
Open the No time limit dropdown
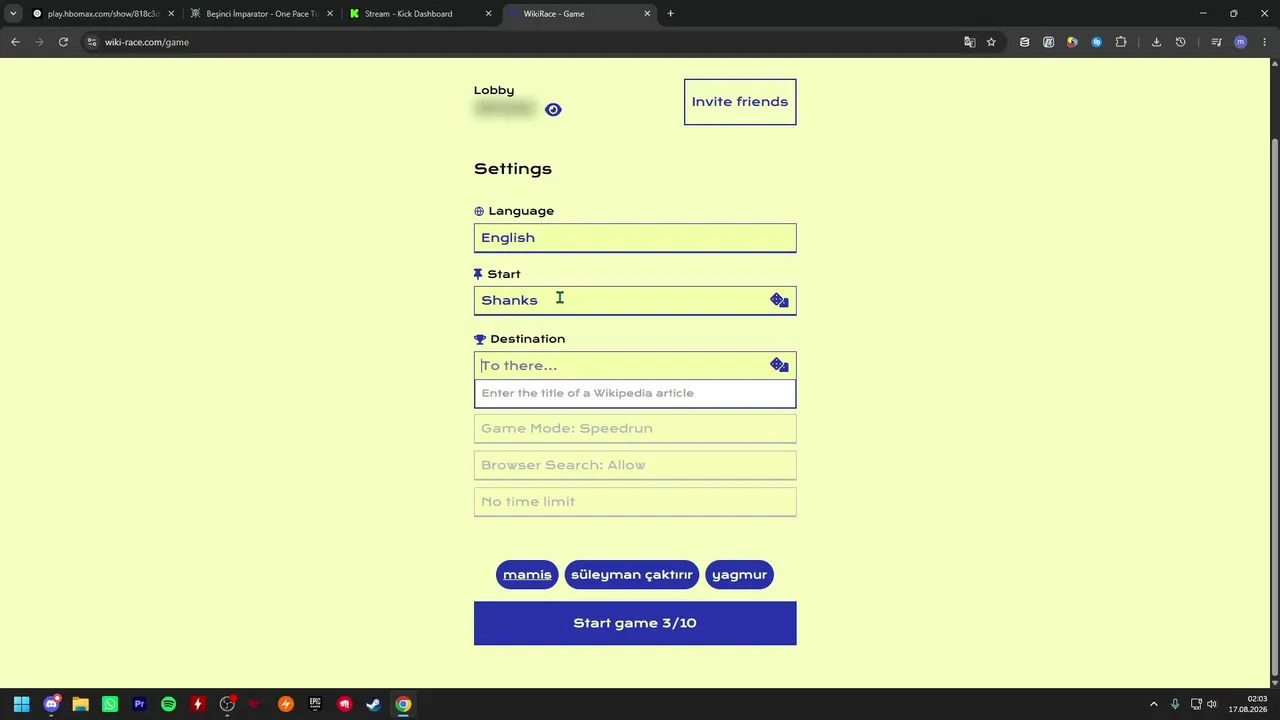click(x=635, y=502)
